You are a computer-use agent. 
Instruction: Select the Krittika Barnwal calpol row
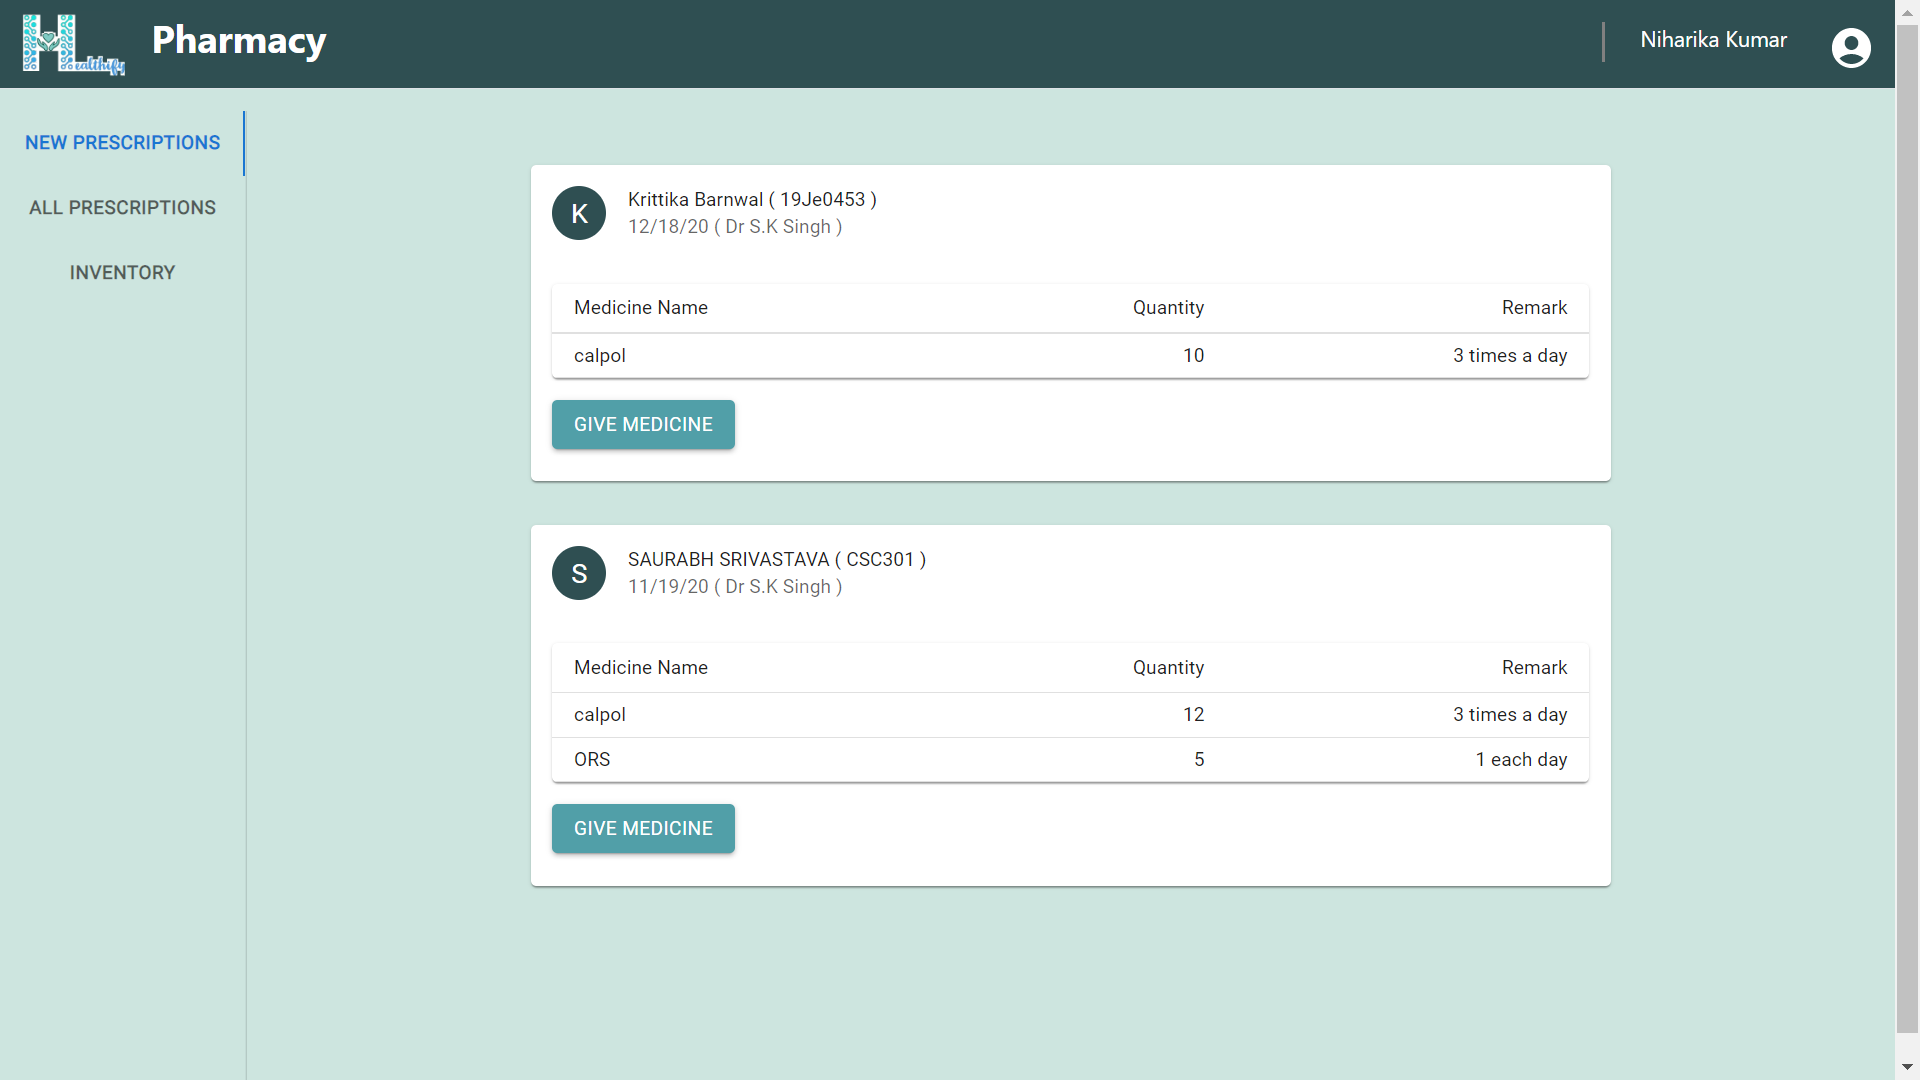click(x=1069, y=356)
